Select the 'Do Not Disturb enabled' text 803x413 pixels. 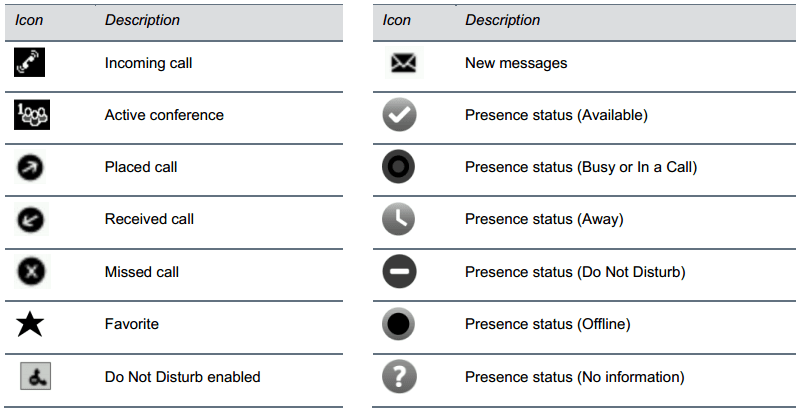[x=182, y=377]
